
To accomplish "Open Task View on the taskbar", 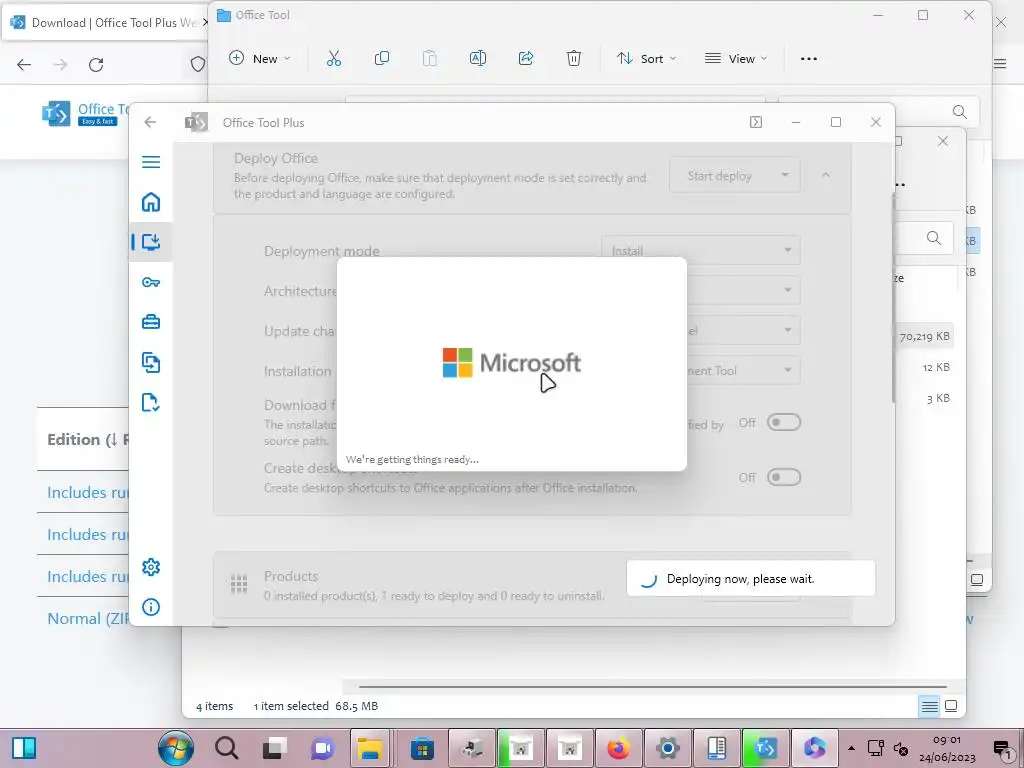I will [274, 748].
